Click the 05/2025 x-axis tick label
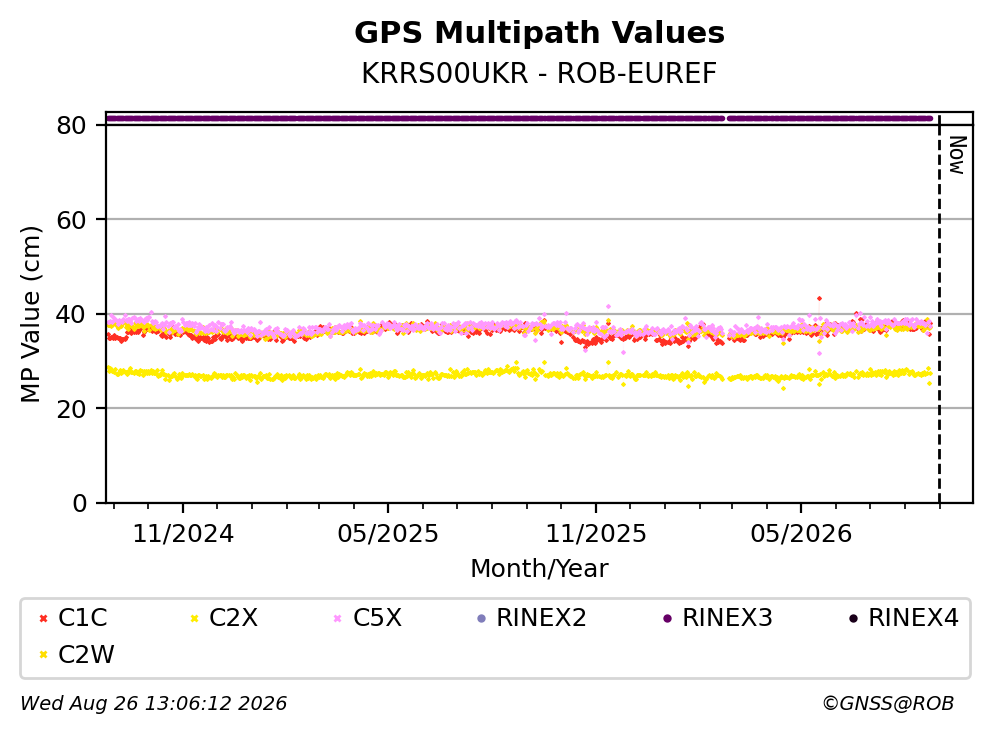The image size is (993, 734). (x=388, y=534)
